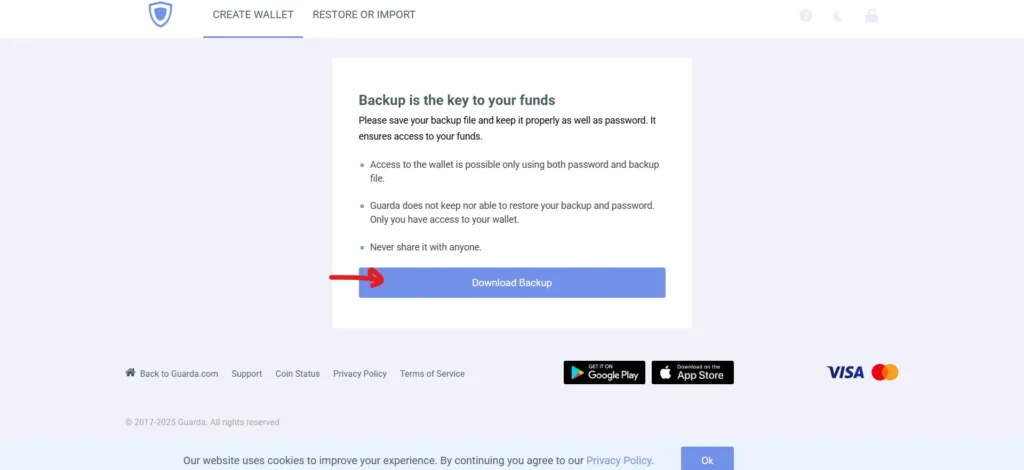
Task: Open the Terms of Service link
Action: coord(432,374)
